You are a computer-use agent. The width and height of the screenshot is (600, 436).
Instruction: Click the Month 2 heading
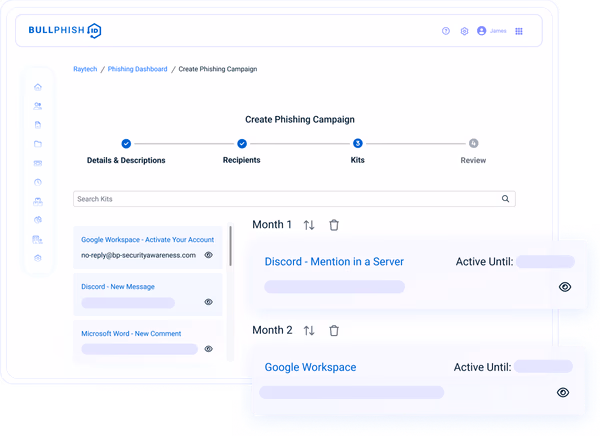272,330
